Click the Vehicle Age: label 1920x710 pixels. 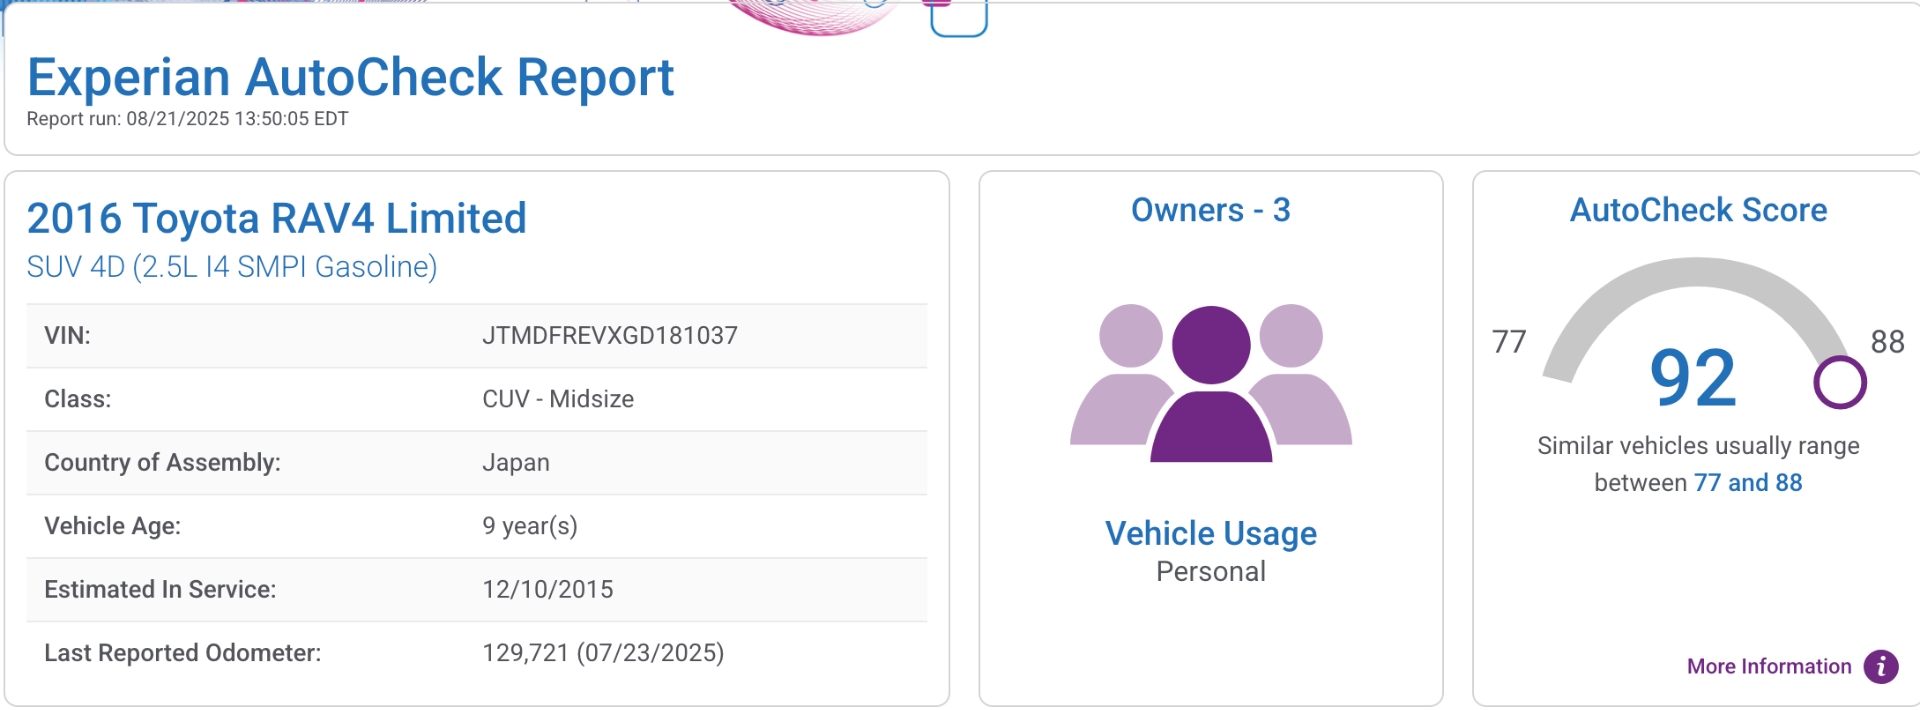(113, 526)
